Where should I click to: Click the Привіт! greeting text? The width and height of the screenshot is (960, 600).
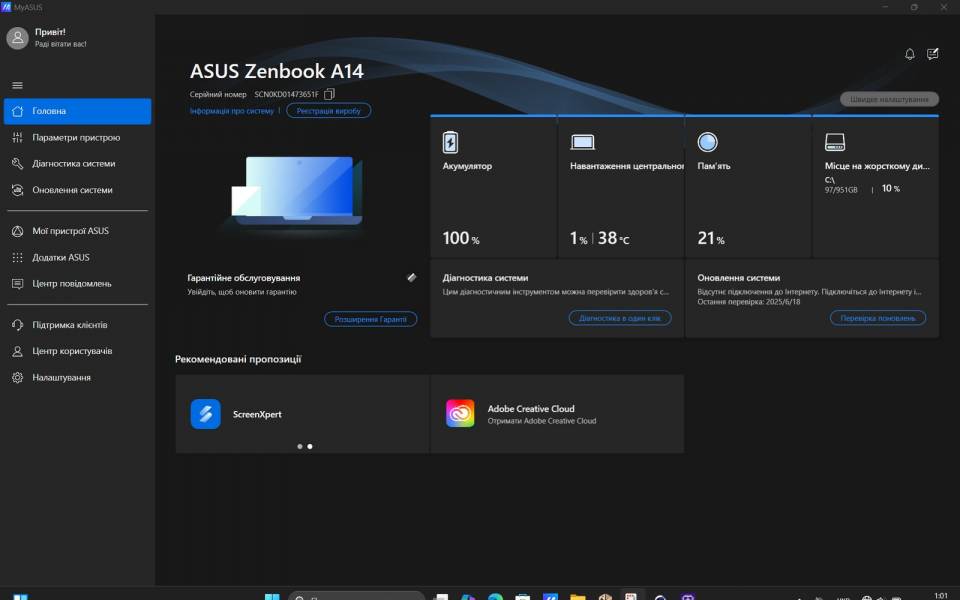pos(50,32)
